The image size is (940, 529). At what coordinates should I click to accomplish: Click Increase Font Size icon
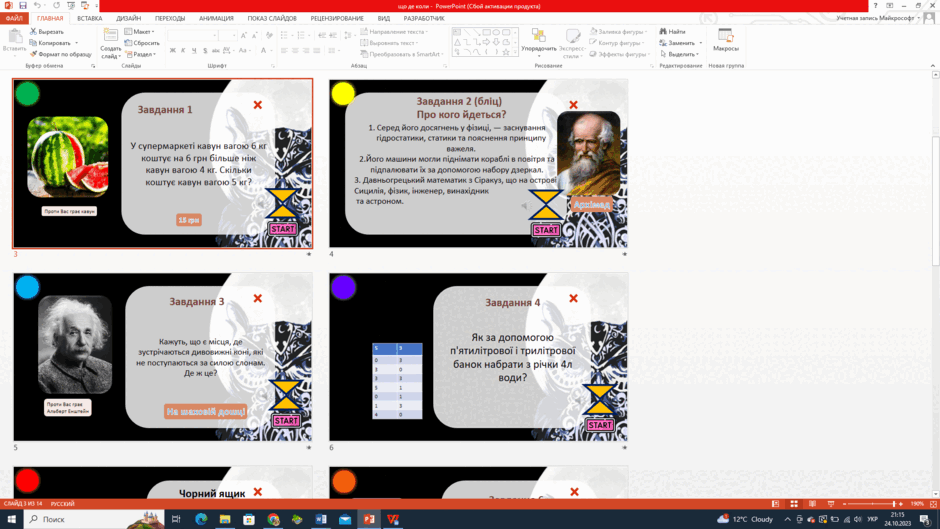(243, 36)
